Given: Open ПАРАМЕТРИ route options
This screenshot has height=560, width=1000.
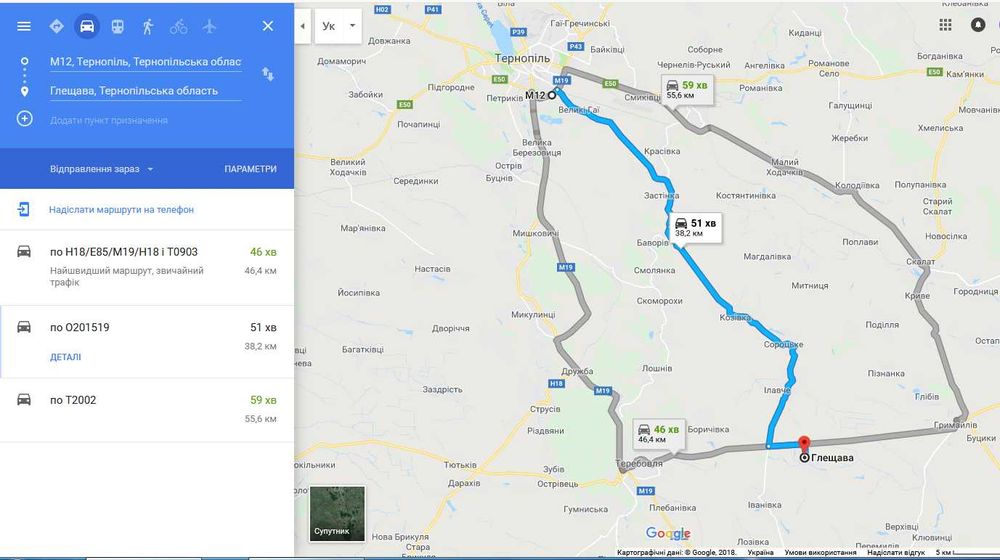Looking at the screenshot, I should (x=250, y=169).
